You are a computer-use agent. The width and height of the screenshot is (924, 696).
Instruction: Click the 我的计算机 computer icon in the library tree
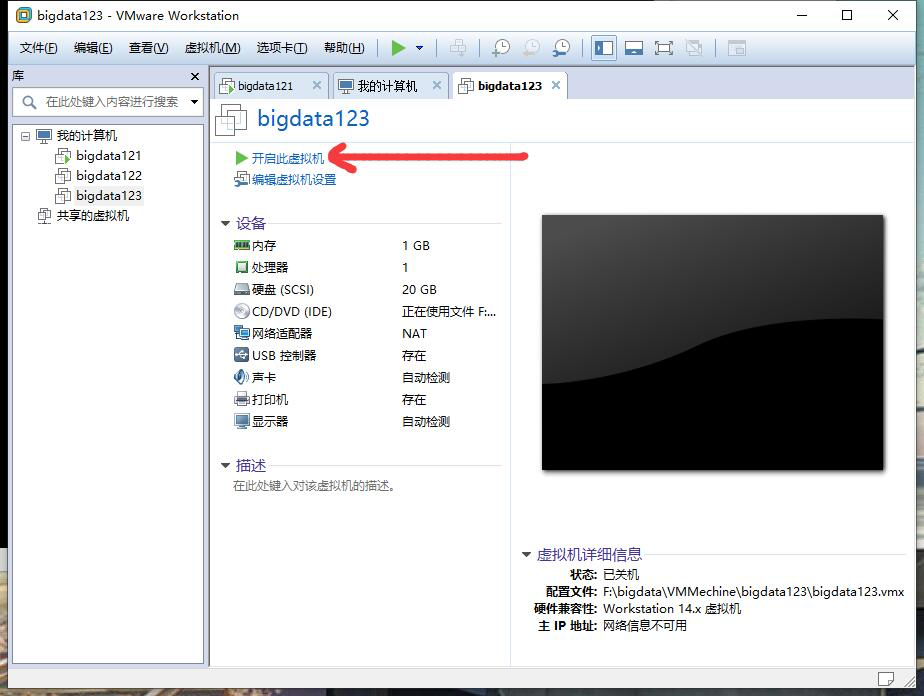(x=44, y=136)
